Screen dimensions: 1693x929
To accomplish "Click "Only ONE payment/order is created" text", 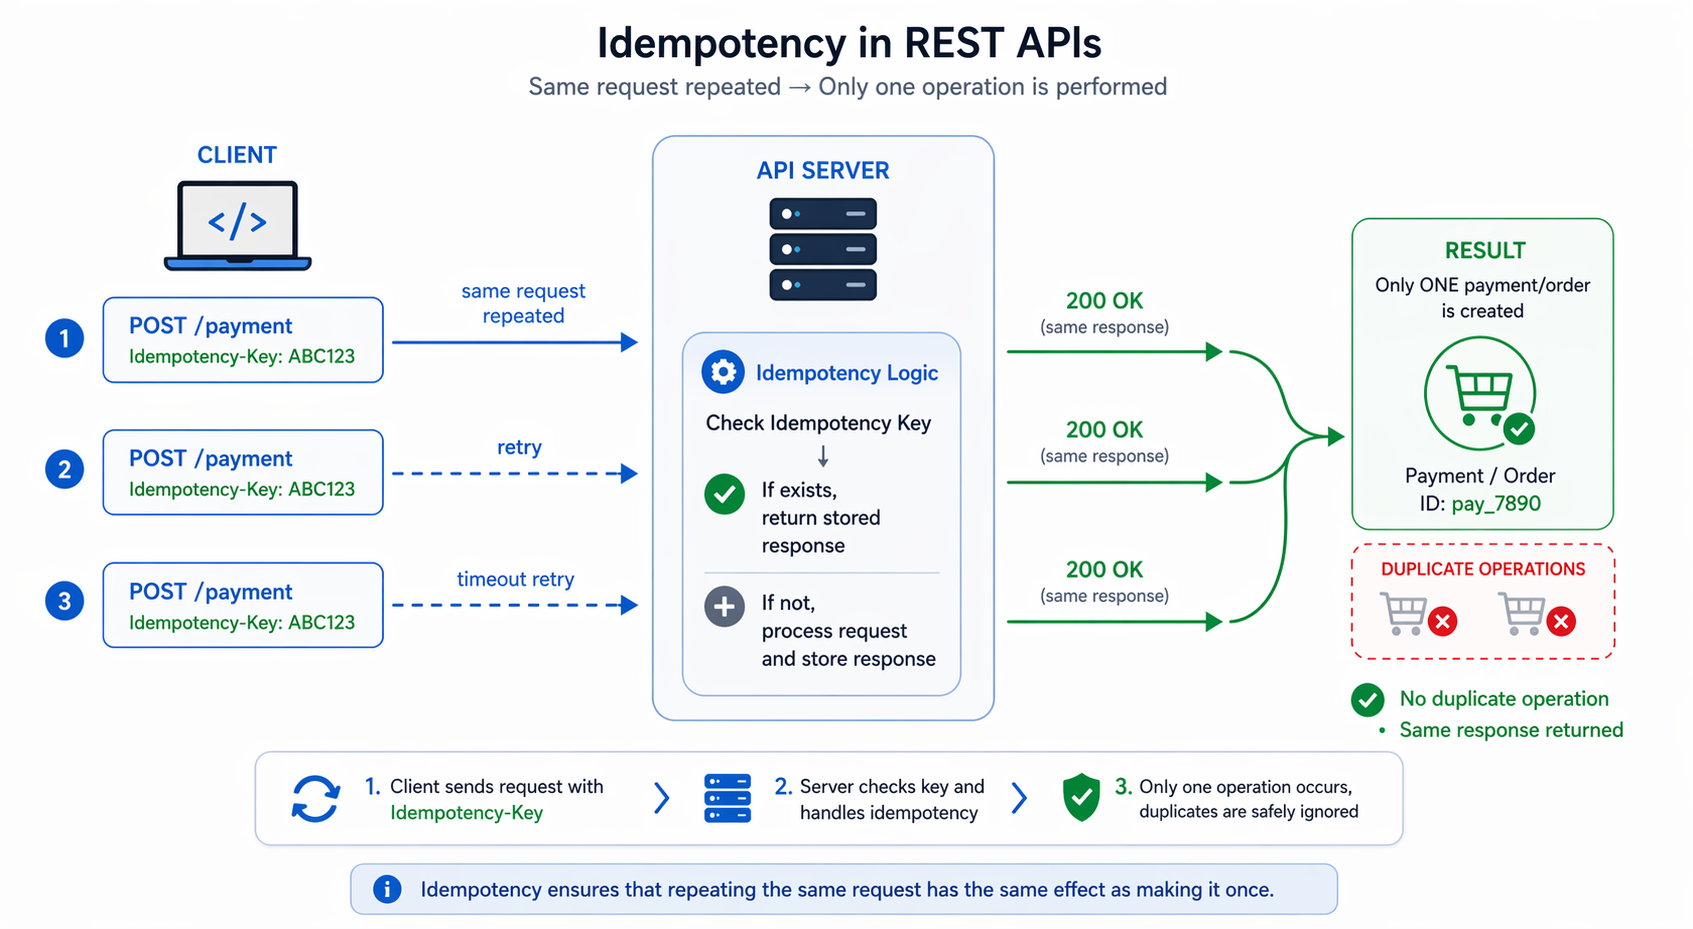I will (x=1482, y=298).
